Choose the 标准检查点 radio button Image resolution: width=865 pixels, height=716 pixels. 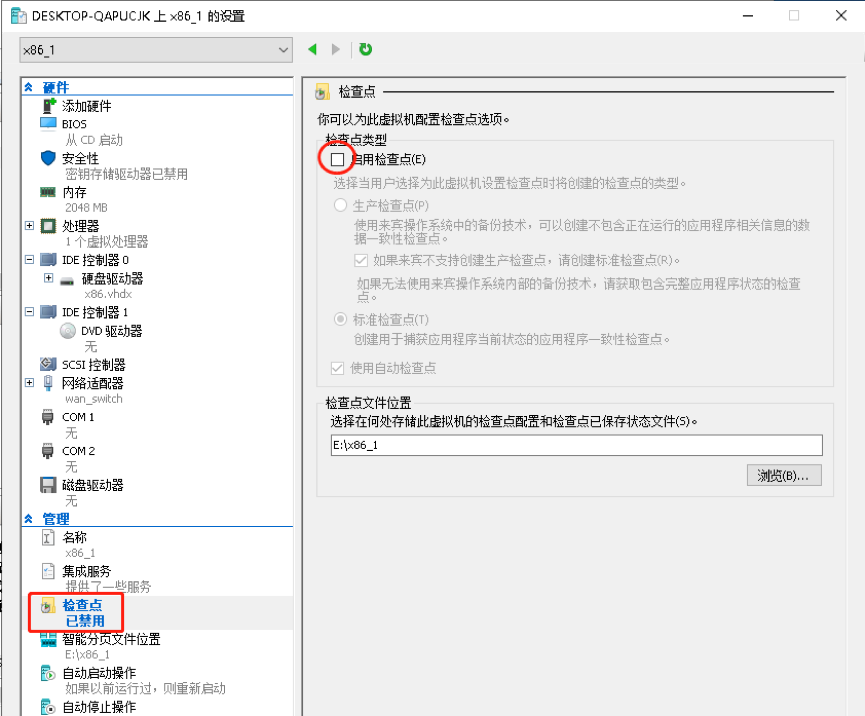[340, 319]
